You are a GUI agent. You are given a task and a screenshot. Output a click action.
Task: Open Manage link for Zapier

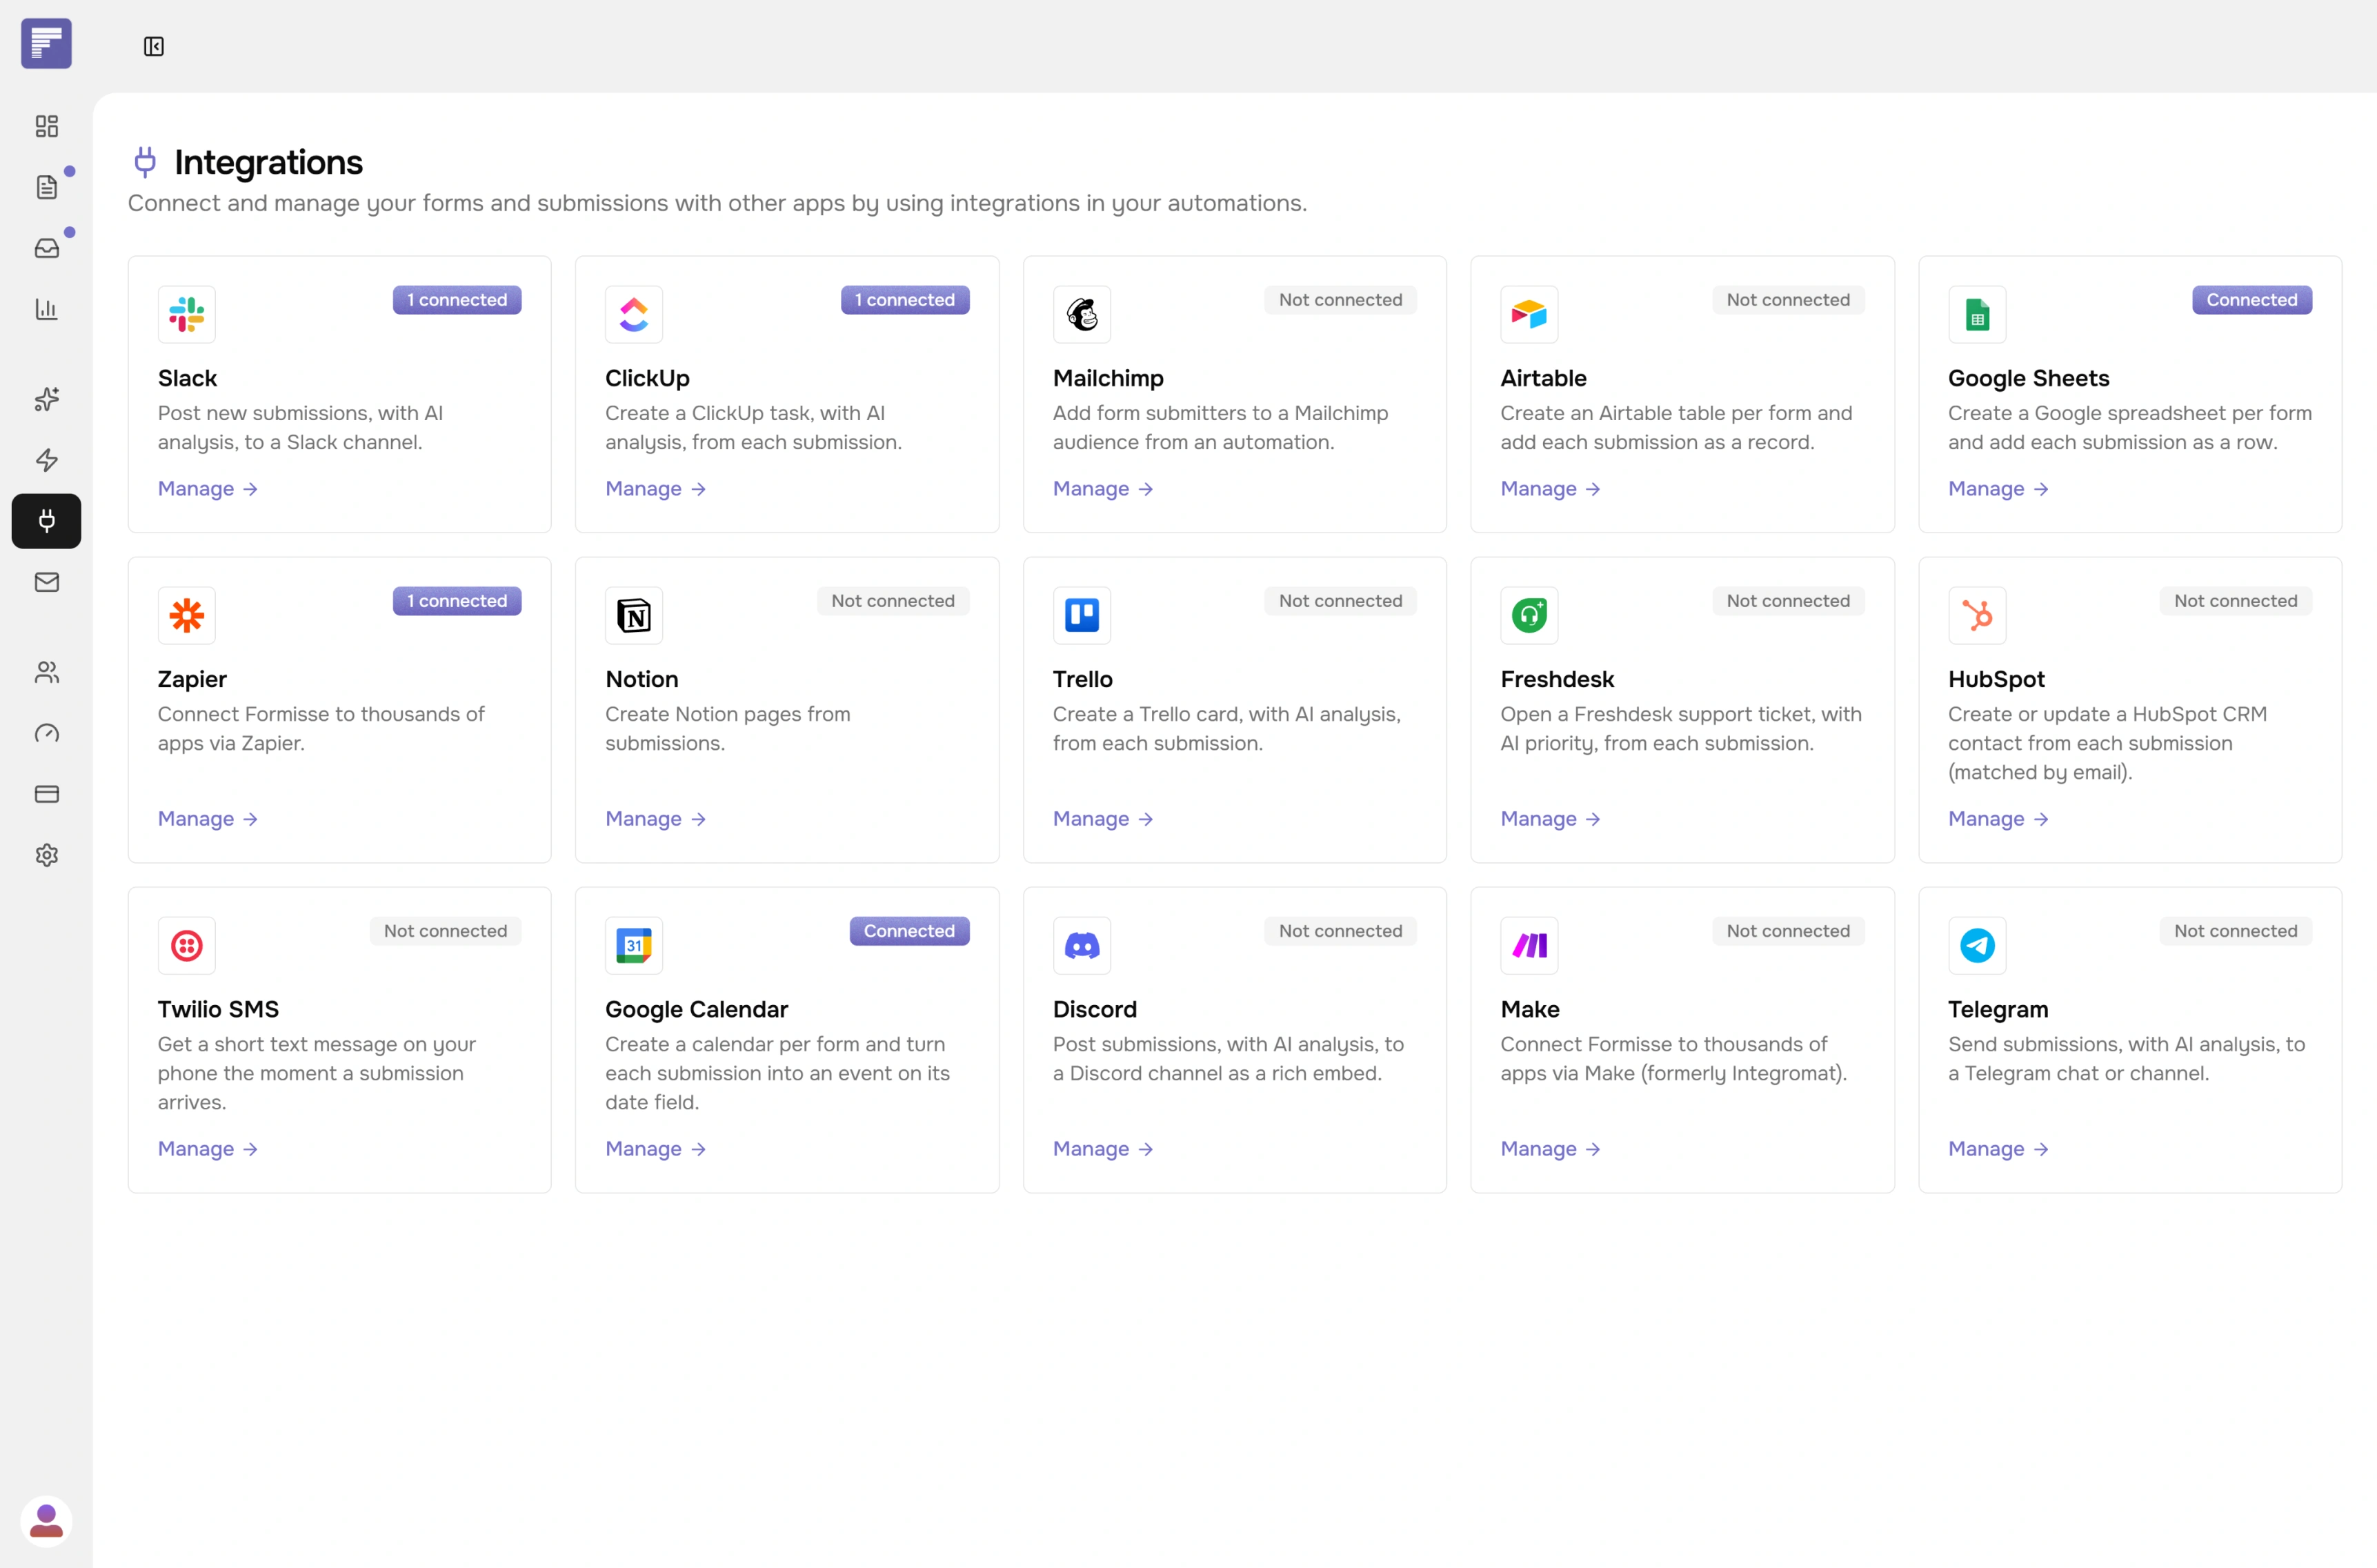click(x=208, y=819)
